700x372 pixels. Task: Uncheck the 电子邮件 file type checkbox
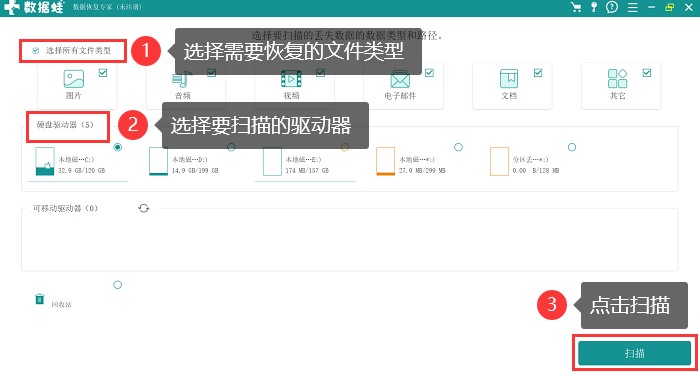tap(429, 73)
